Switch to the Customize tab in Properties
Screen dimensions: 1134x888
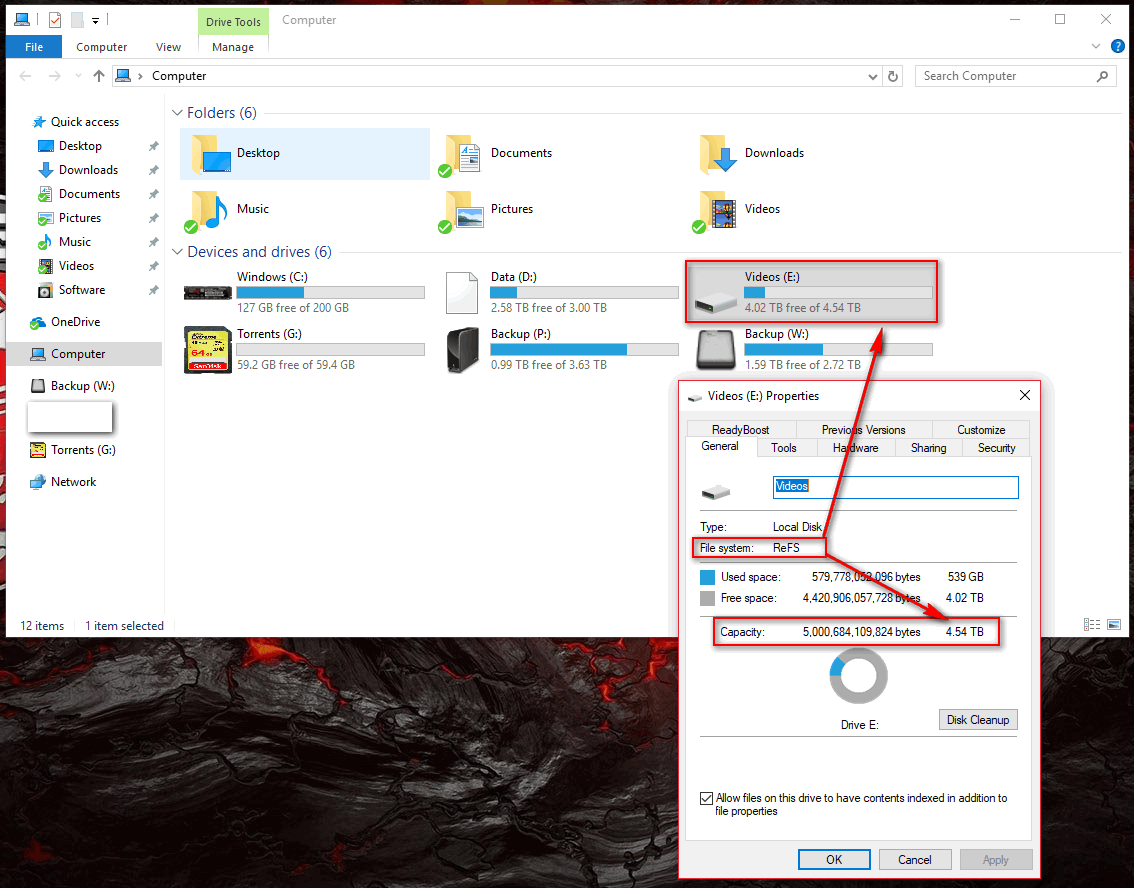click(x=981, y=430)
